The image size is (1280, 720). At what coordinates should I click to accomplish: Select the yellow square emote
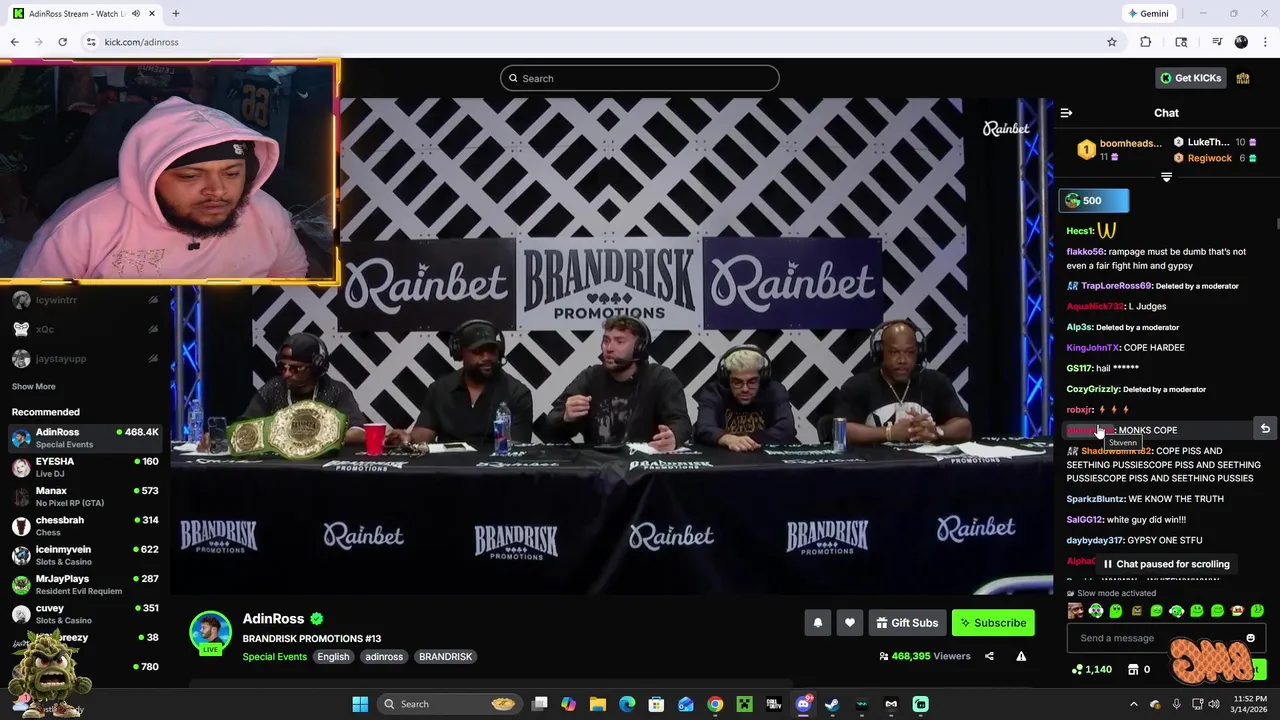[x=1136, y=611]
